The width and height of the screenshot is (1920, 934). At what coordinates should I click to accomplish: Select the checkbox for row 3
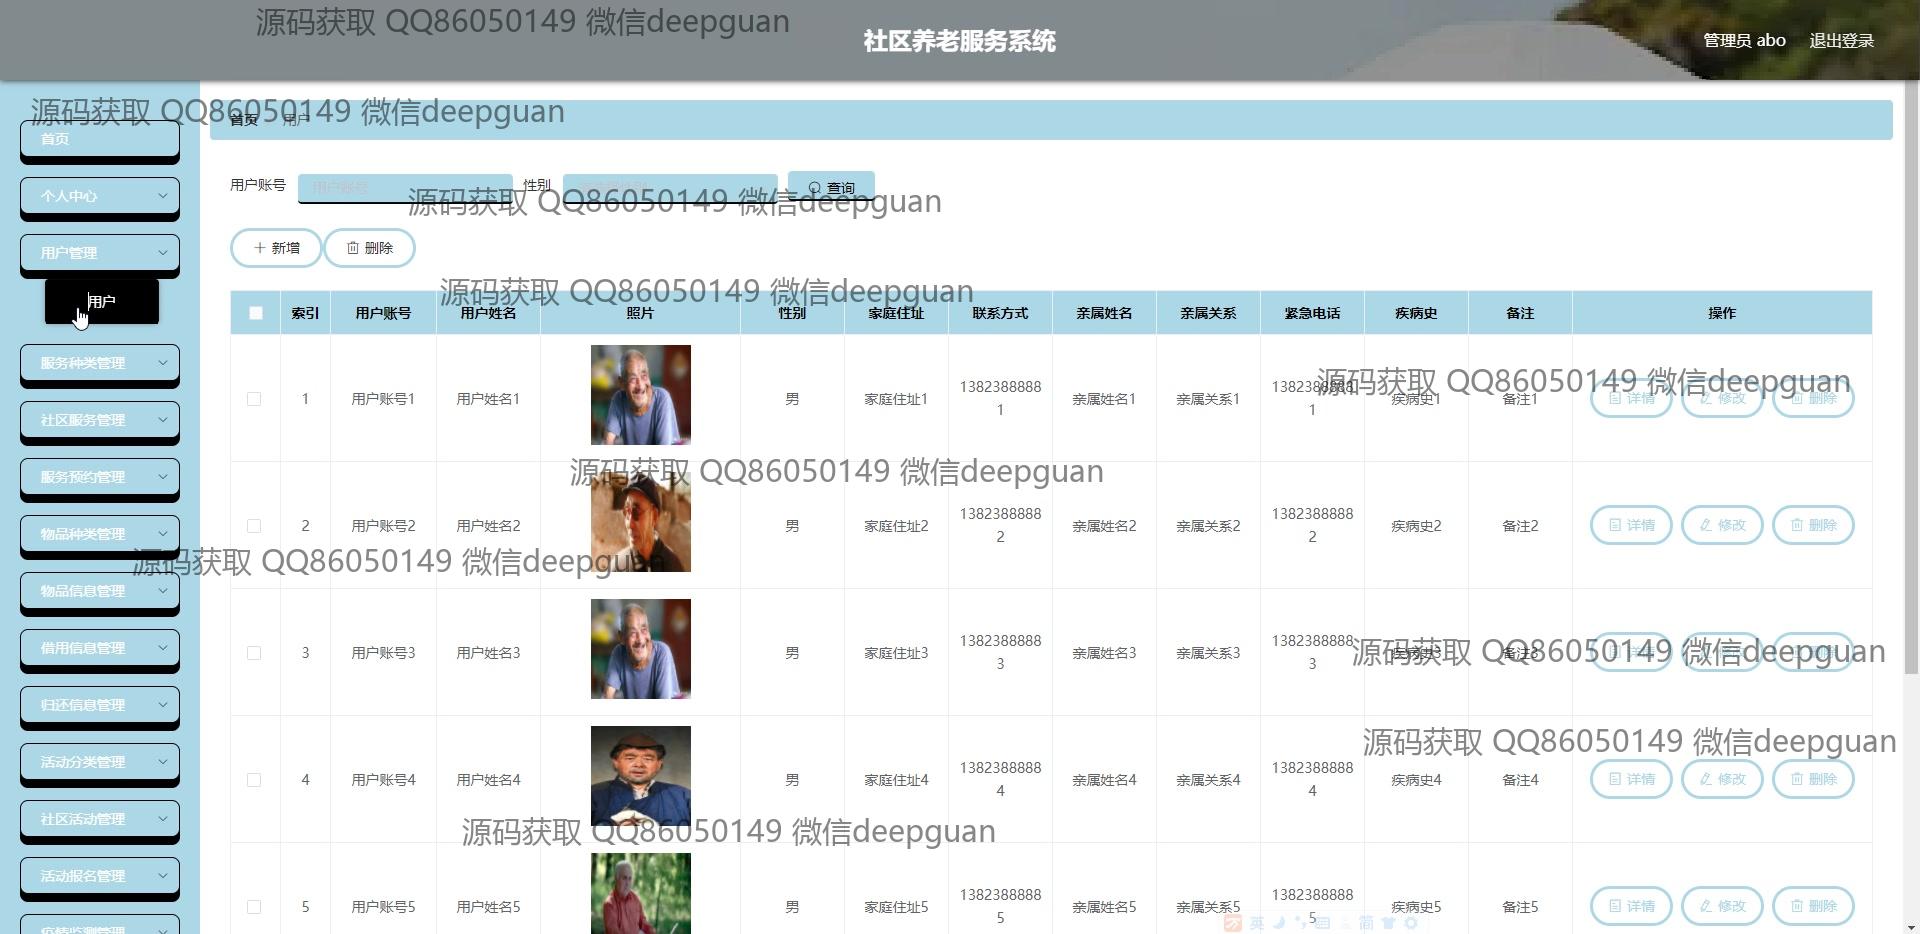254,653
